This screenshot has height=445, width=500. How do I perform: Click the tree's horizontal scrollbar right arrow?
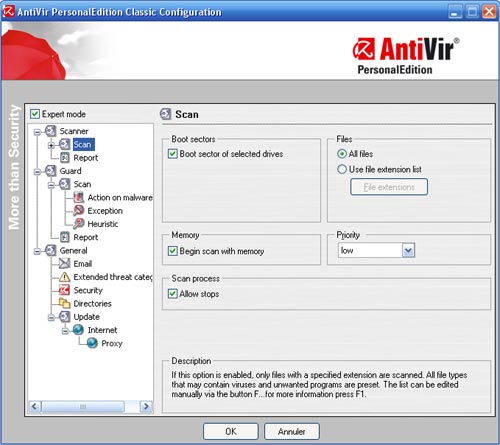click(x=146, y=406)
